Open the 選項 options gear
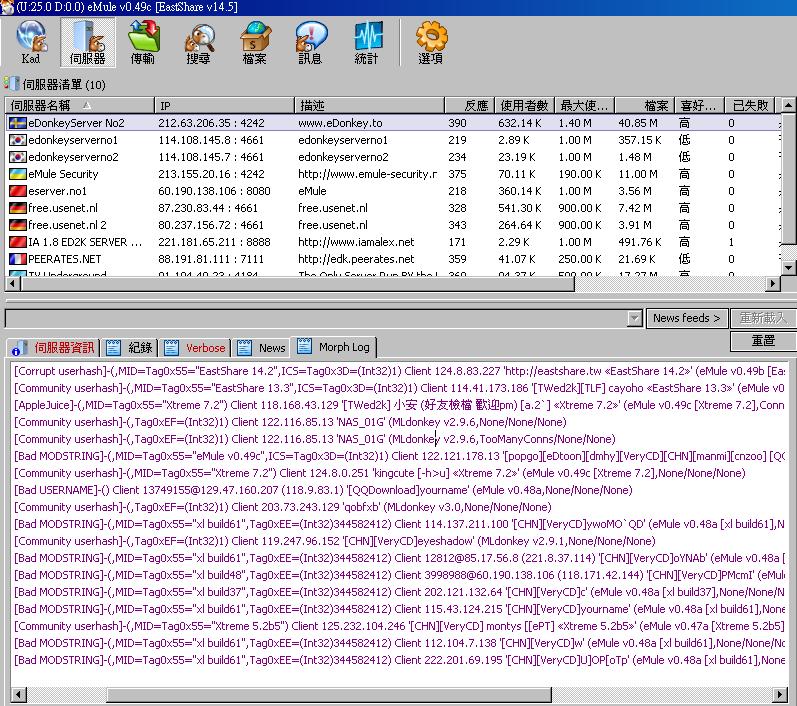797x706 pixels. [431, 43]
